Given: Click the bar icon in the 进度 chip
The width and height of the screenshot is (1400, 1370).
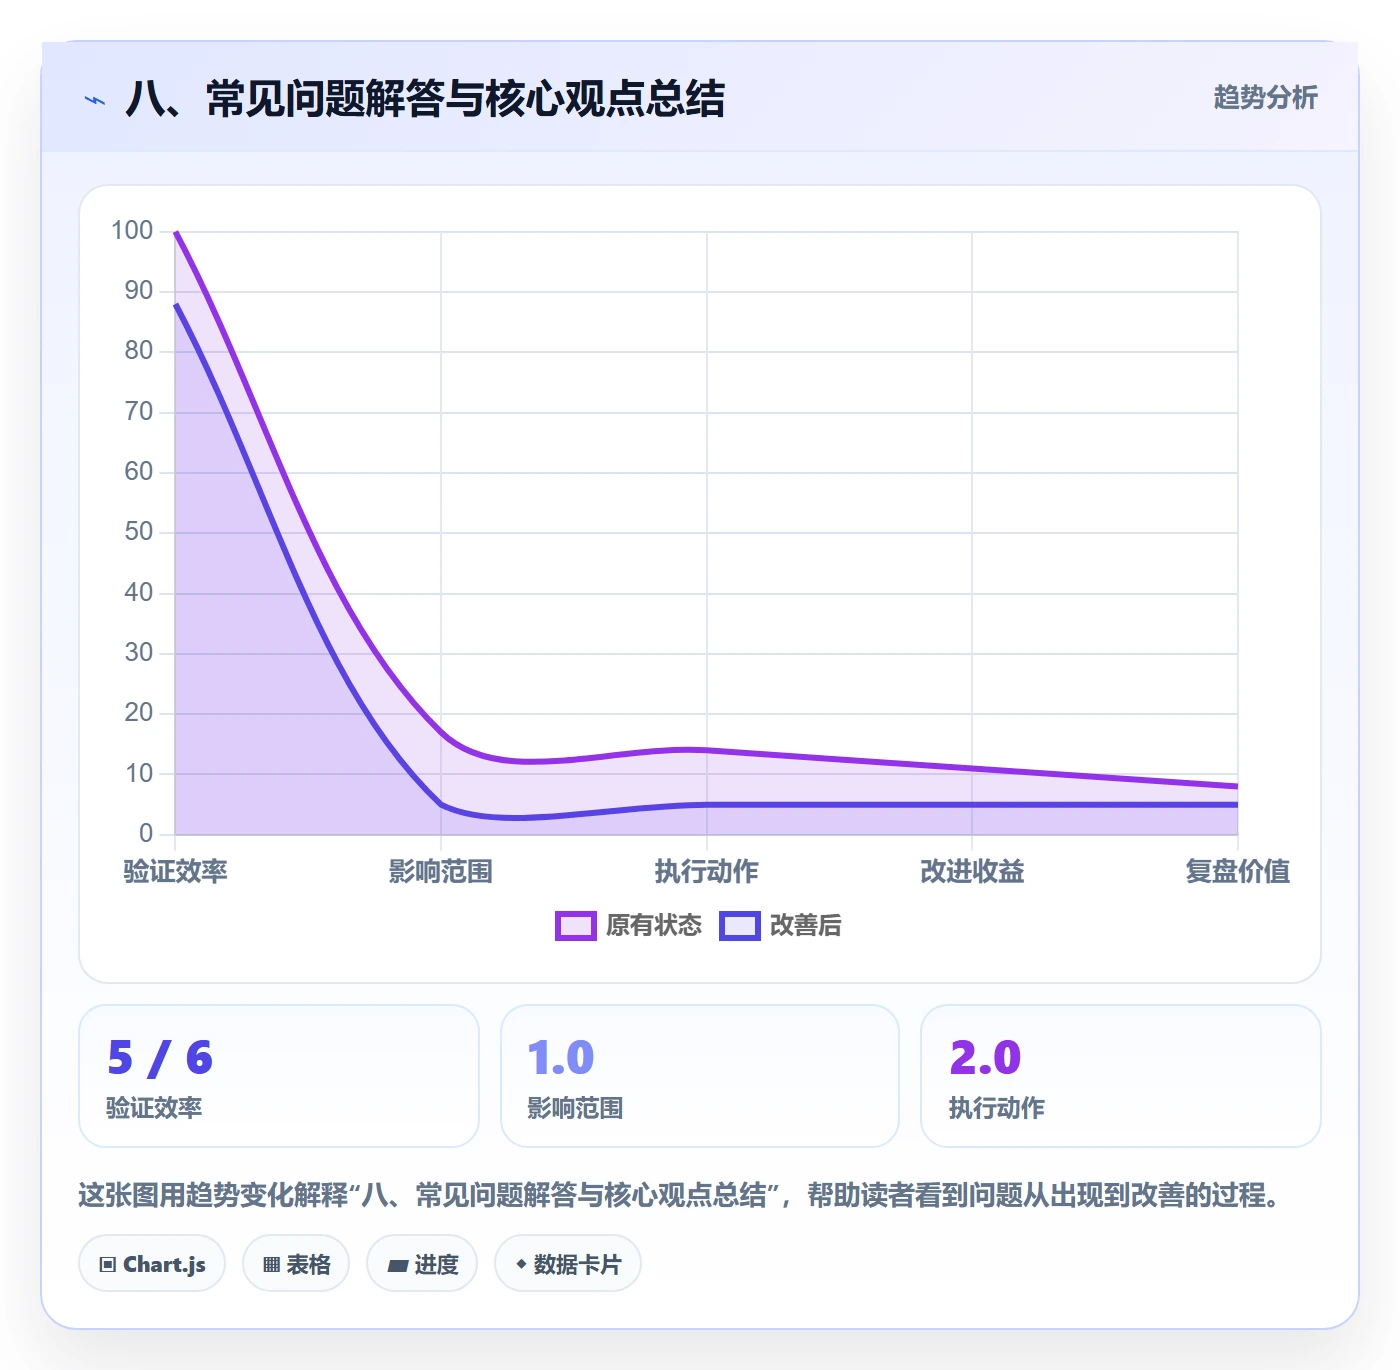Looking at the screenshot, I should point(398,1266).
